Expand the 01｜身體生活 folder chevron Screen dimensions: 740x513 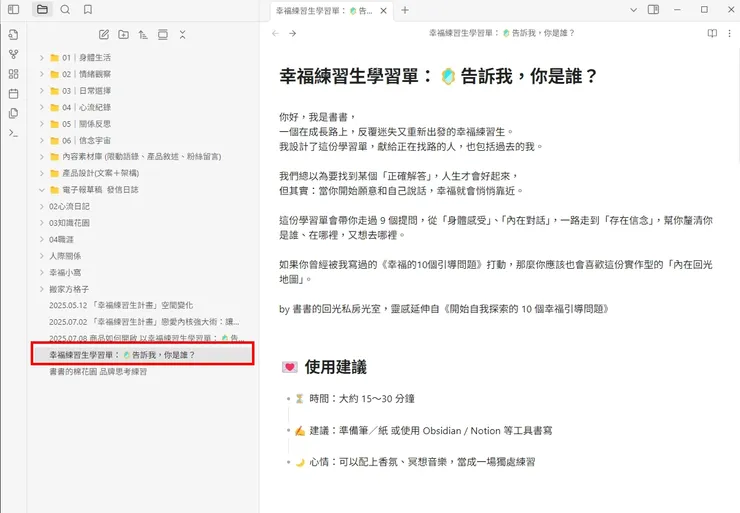coord(42,58)
